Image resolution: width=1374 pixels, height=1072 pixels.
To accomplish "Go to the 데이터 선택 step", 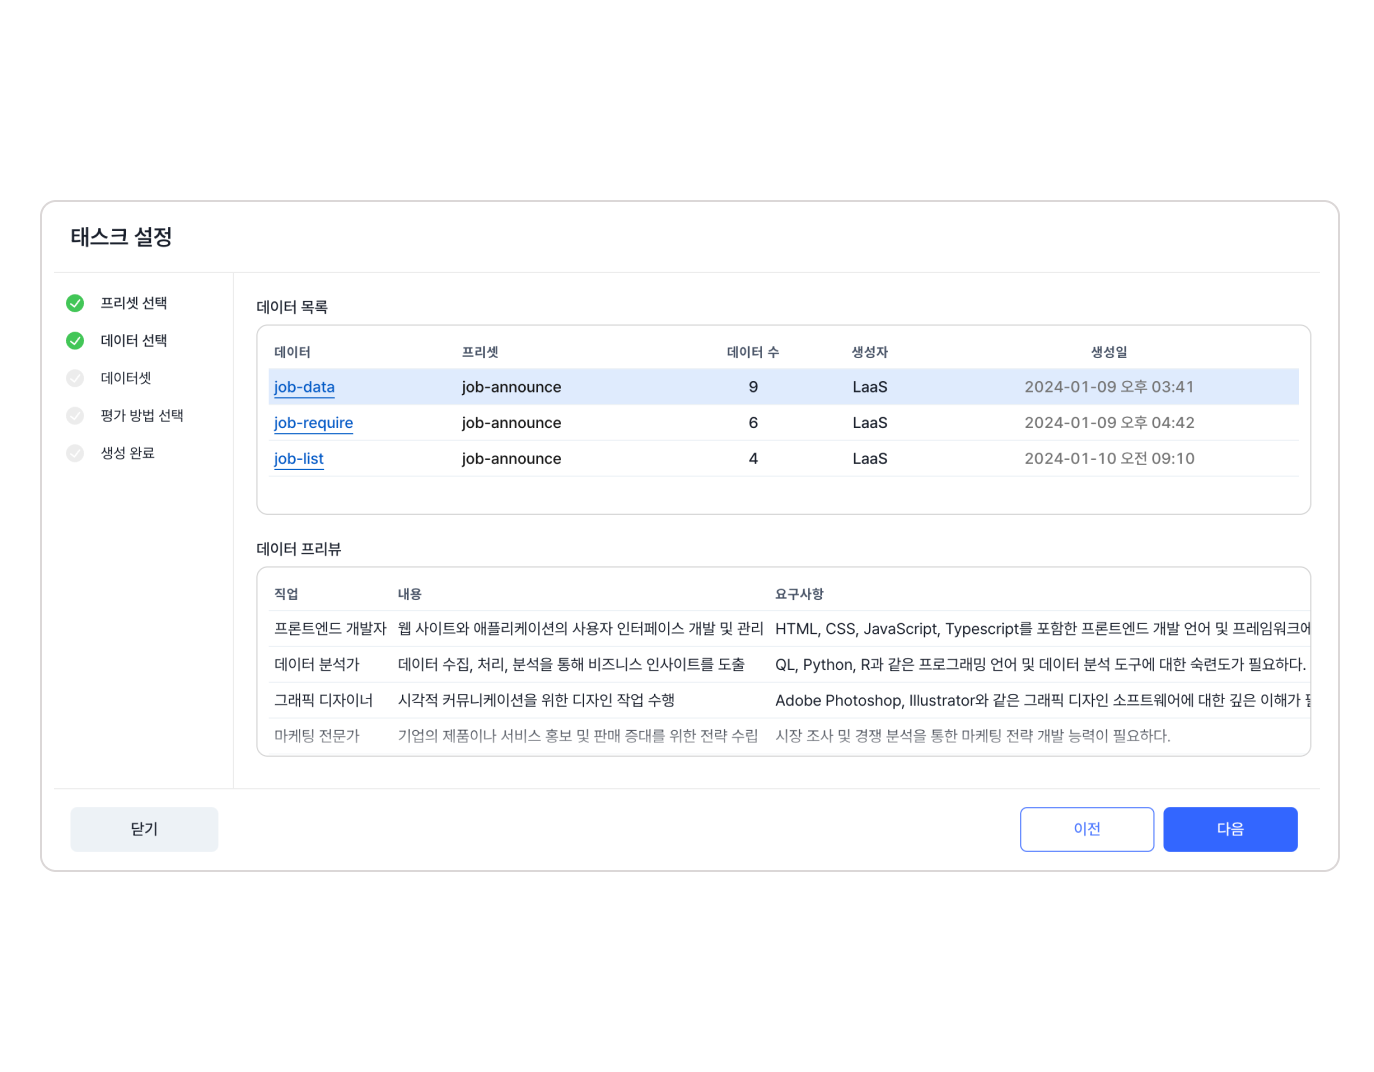I will point(134,341).
